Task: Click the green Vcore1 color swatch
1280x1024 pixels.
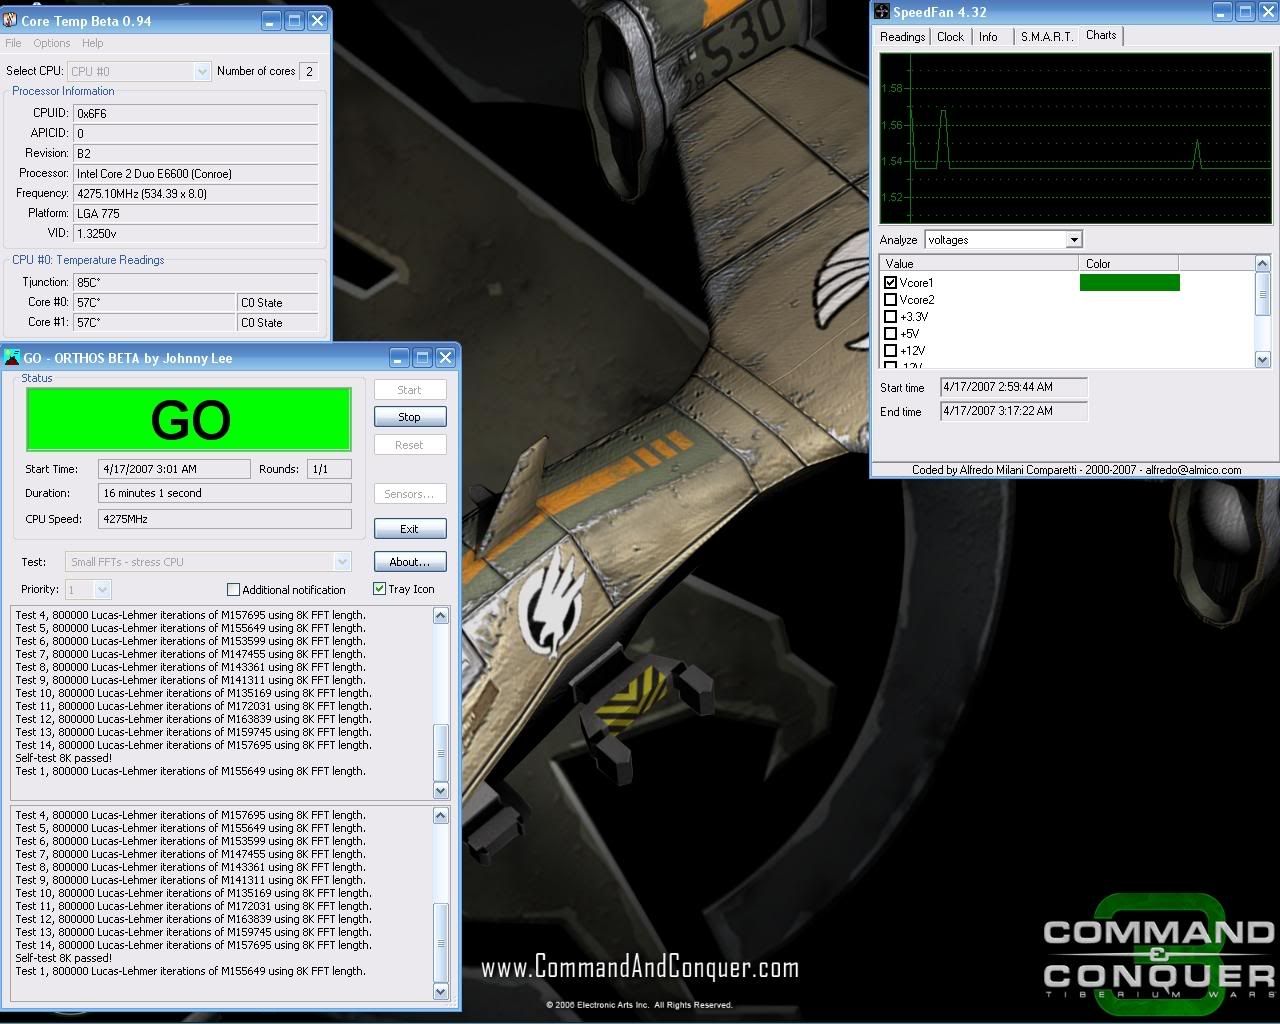Action: [x=1129, y=283]
